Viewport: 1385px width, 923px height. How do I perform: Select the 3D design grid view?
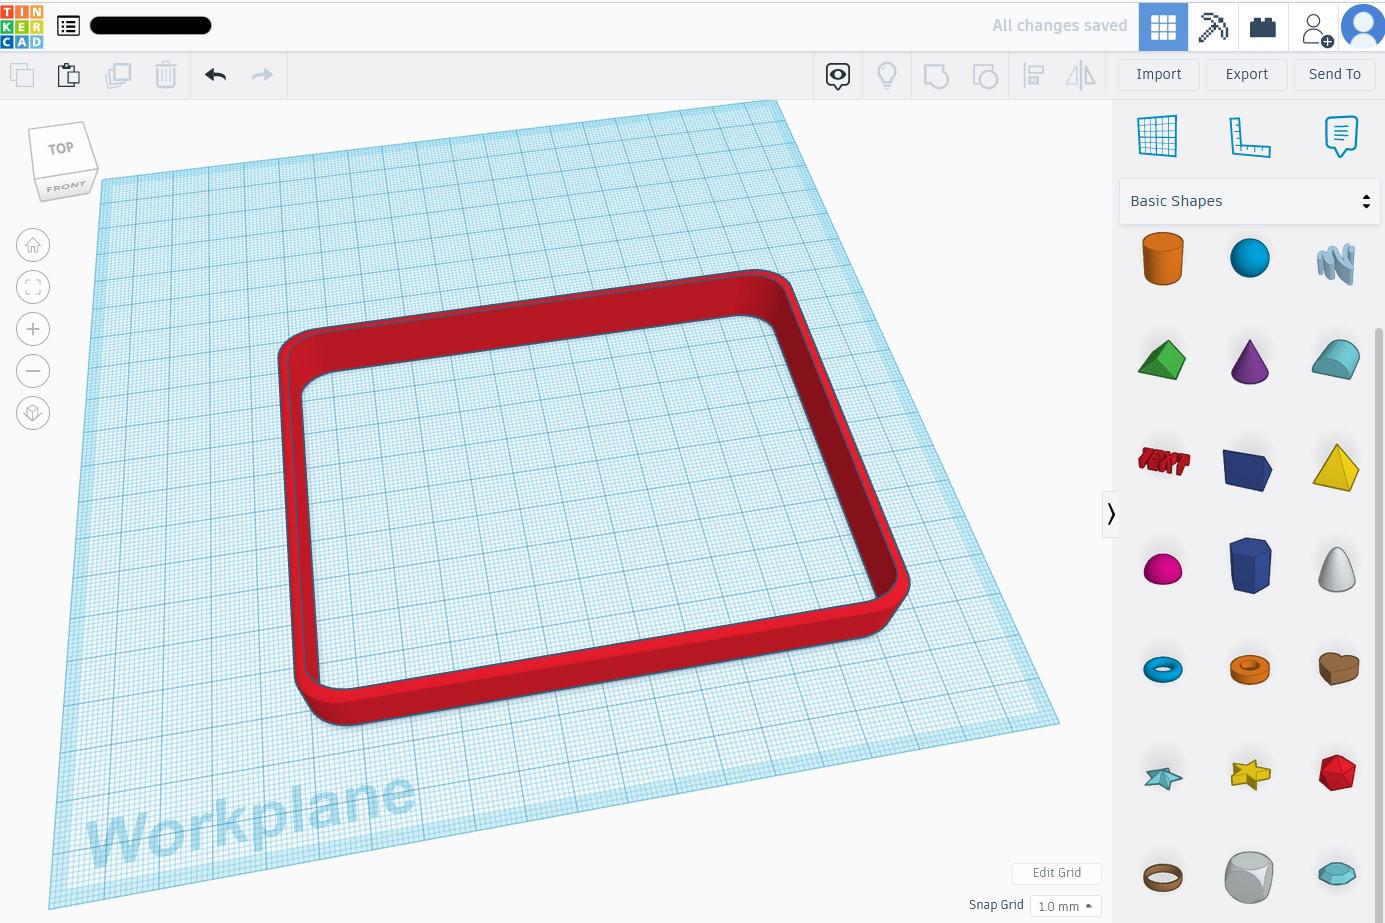point(1163,26)
